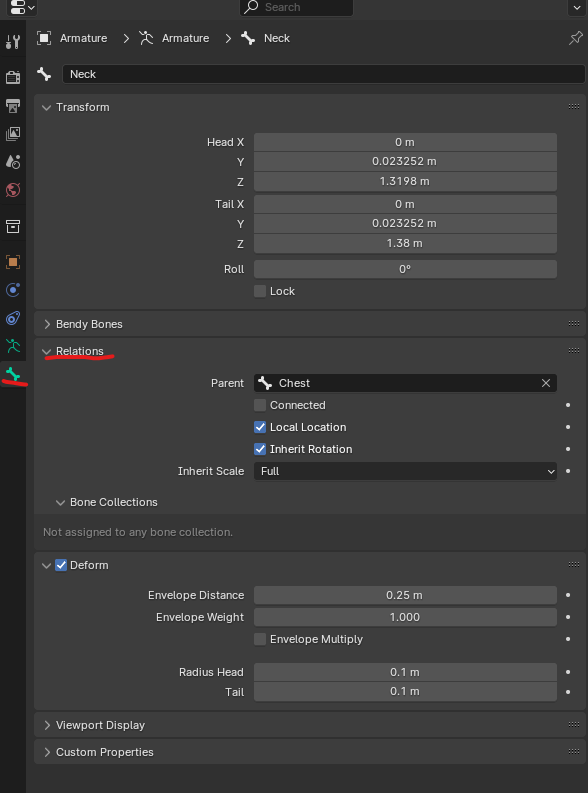
Task: Open the Scene properties tab
Action: (x=13, y=162)
